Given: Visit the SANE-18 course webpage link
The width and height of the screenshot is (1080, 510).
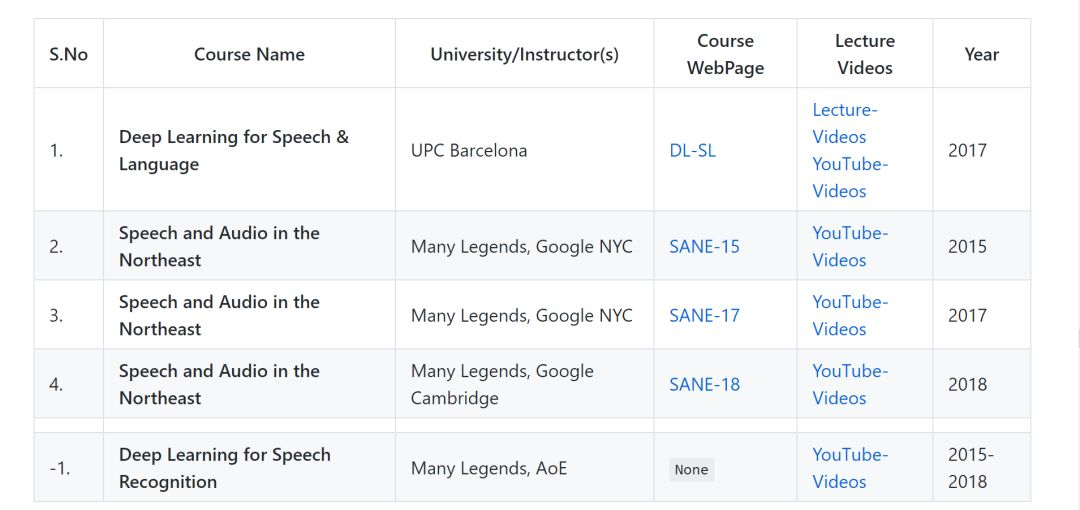Looking at the screenshot, I should pos(704,385).
